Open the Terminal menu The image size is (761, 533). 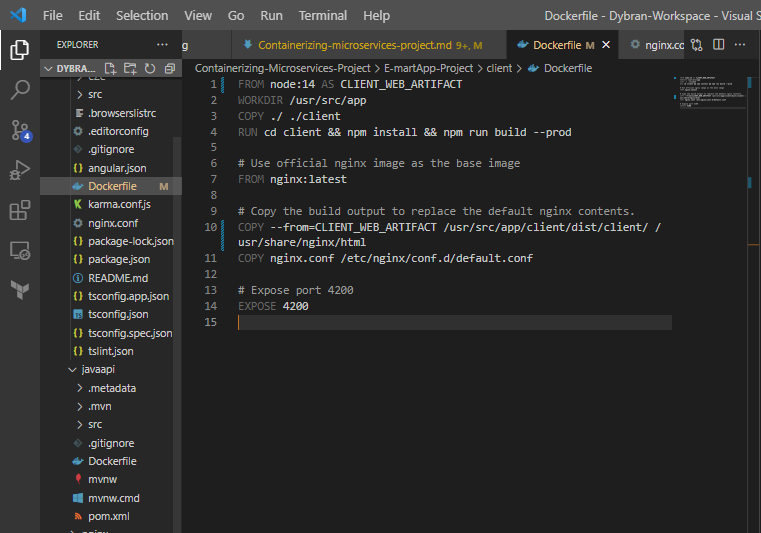pos(322,15)
